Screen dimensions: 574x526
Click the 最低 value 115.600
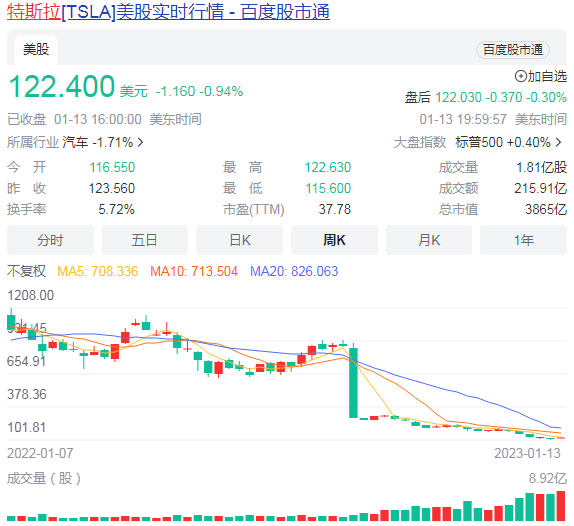pos(328,189)
